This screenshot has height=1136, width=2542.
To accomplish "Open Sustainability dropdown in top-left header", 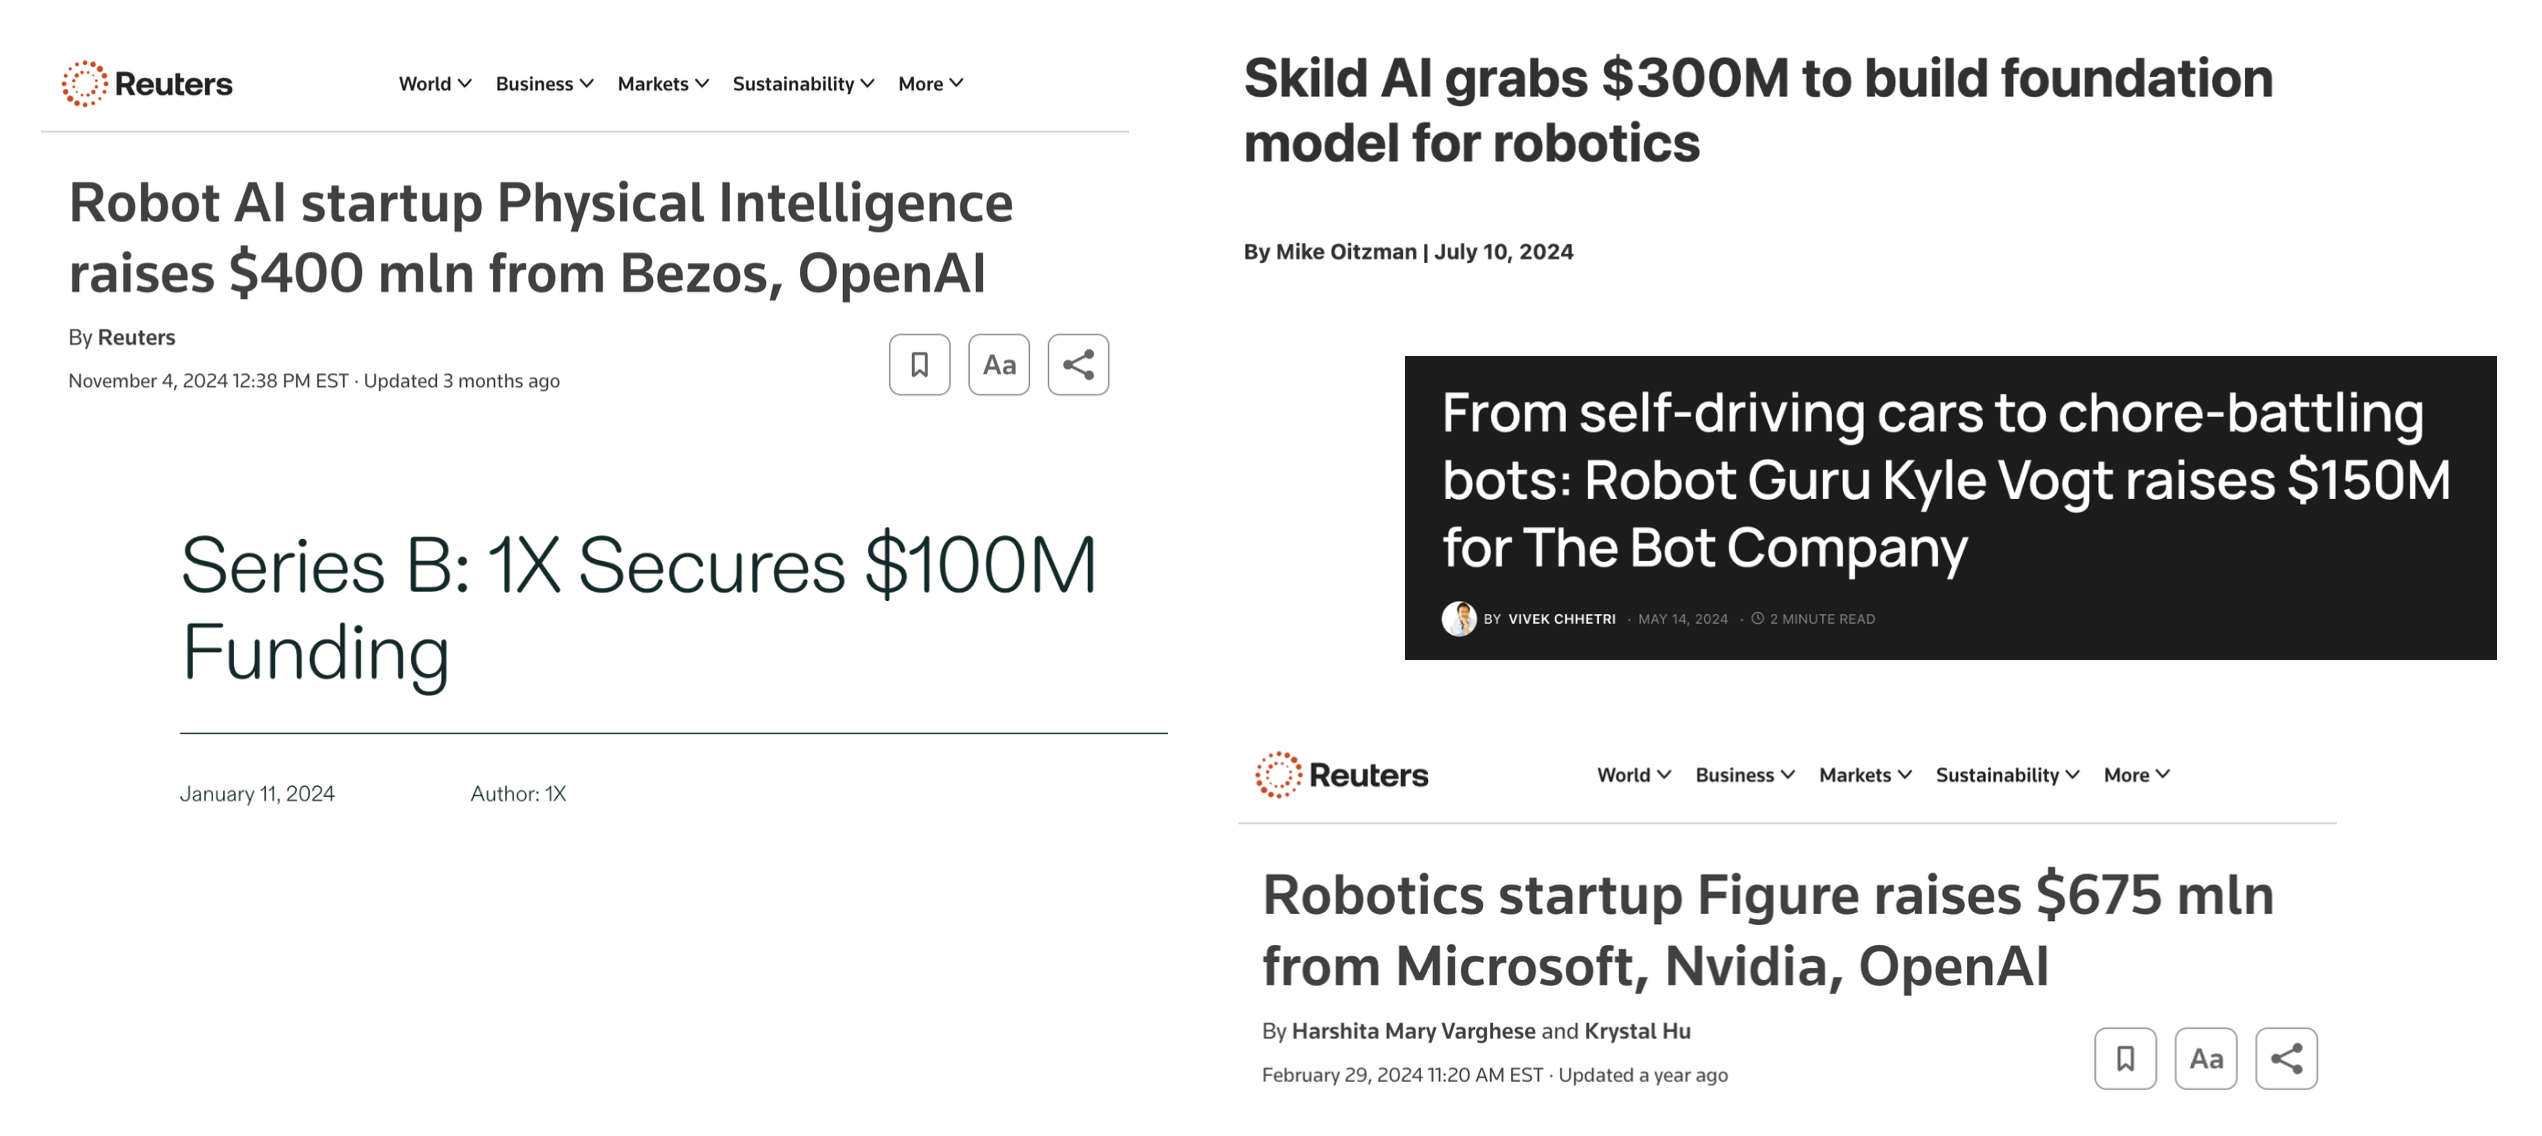I will (x=803, y=84).
